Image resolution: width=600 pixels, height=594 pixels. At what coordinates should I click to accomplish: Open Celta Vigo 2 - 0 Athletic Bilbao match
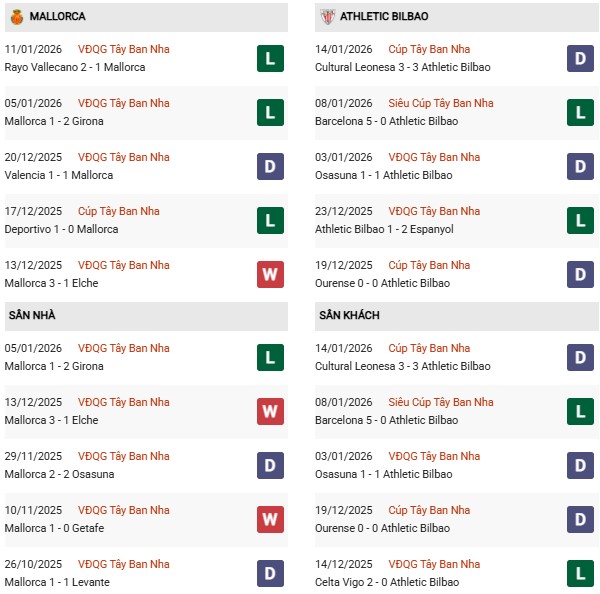388,583
